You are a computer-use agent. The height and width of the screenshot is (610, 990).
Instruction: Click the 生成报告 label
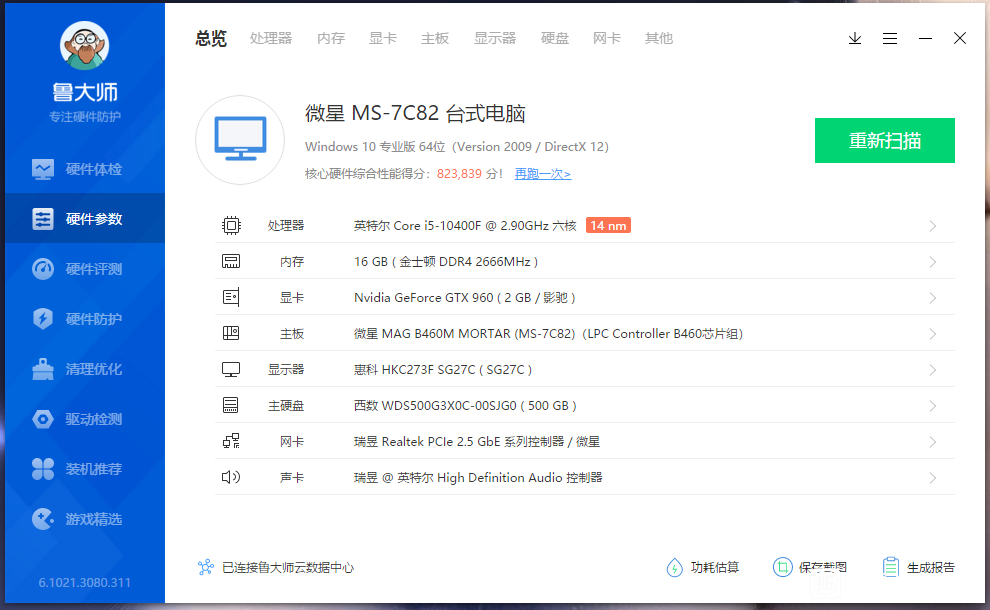point(931,568)
